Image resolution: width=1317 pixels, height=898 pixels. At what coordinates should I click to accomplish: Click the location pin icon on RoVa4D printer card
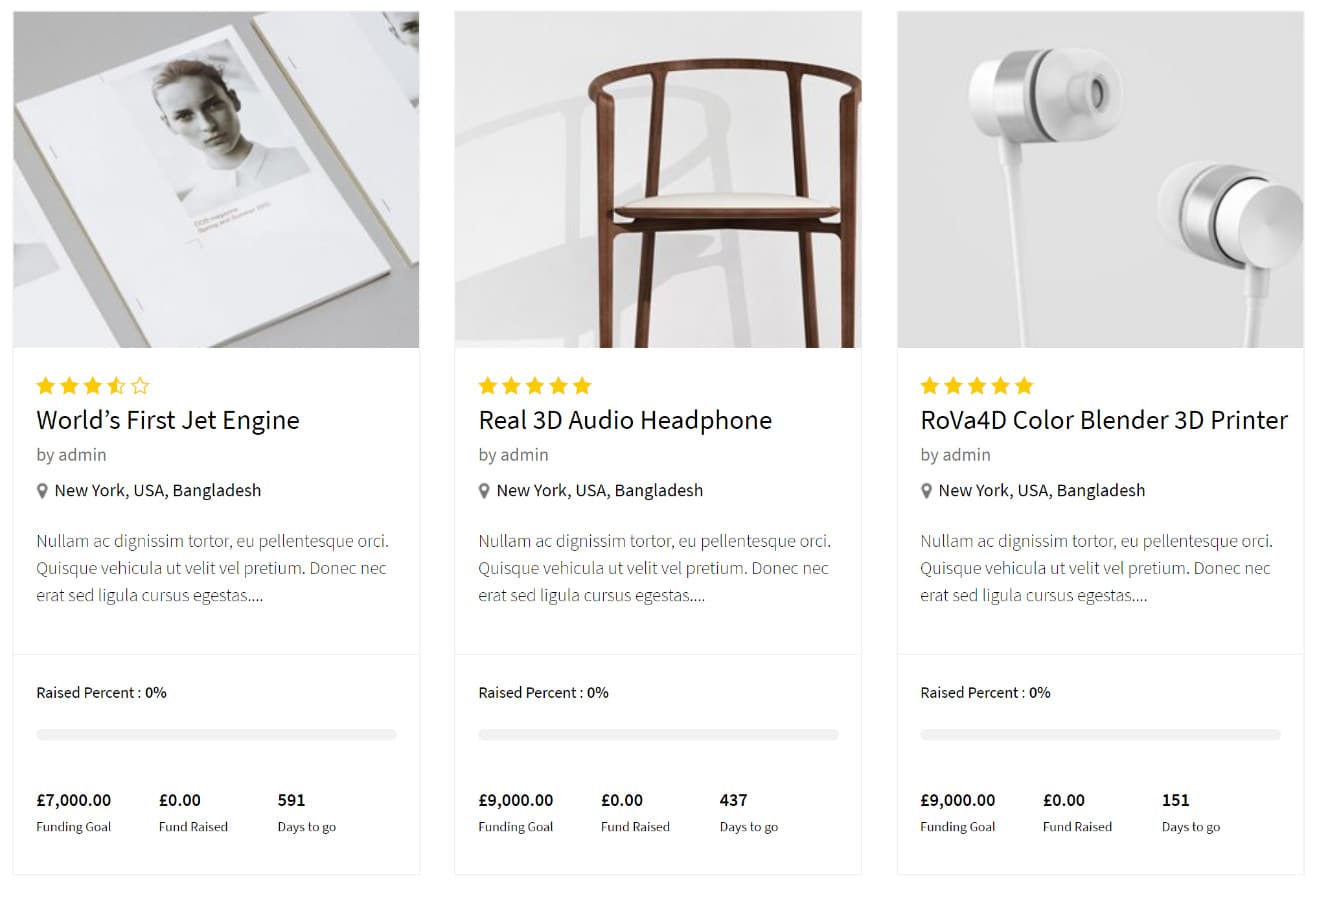click(x=925, y=490)
